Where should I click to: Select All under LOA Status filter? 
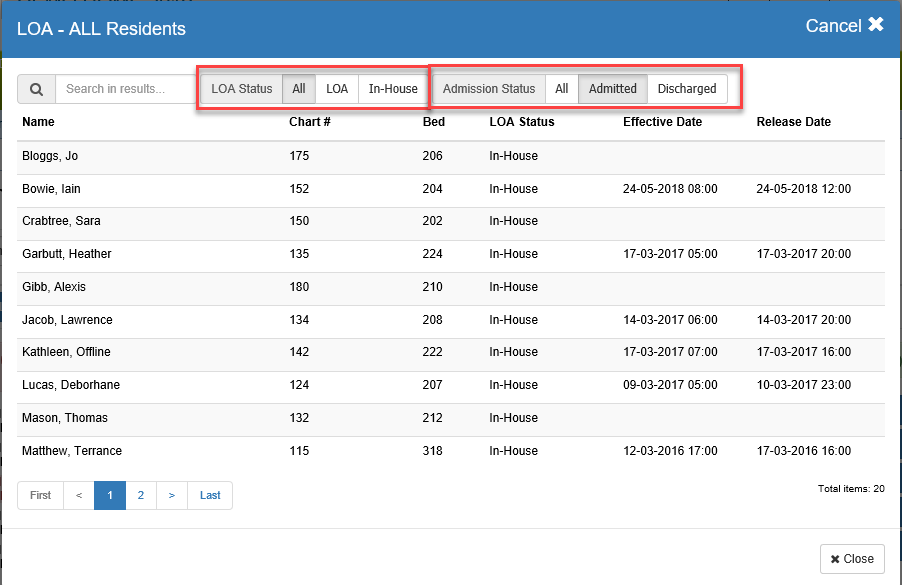pyautogui.click(x=299, y=89)
